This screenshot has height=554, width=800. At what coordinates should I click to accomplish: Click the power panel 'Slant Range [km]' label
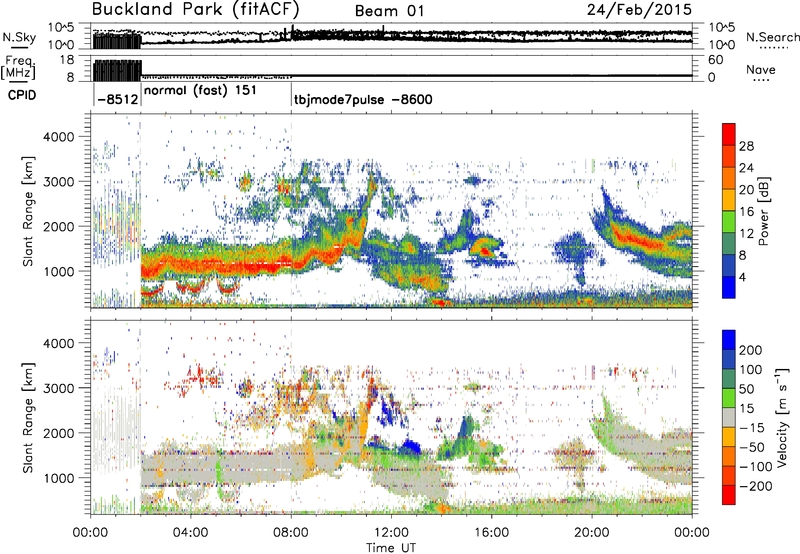(x=28, y=211)
